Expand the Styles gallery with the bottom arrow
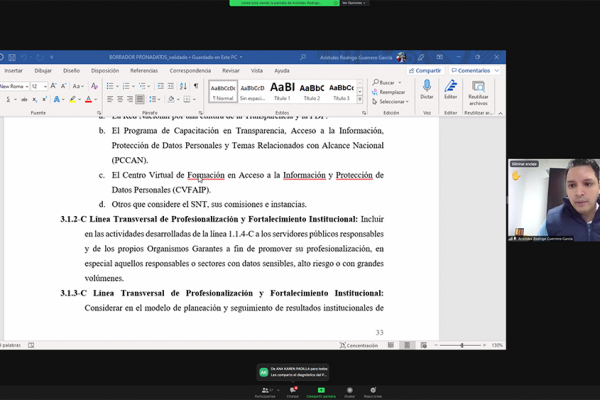Screen dimensions: 600x400 click(x=360, y=100)
